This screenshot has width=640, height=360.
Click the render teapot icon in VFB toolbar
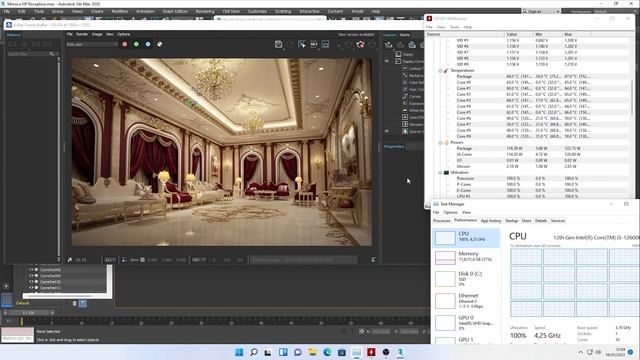pos(360,44)
